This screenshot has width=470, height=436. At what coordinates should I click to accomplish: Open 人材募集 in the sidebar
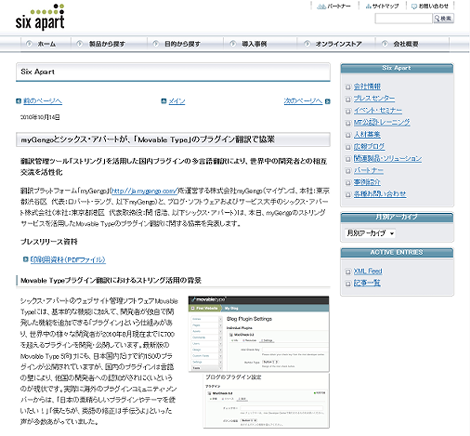click(367, 134)
